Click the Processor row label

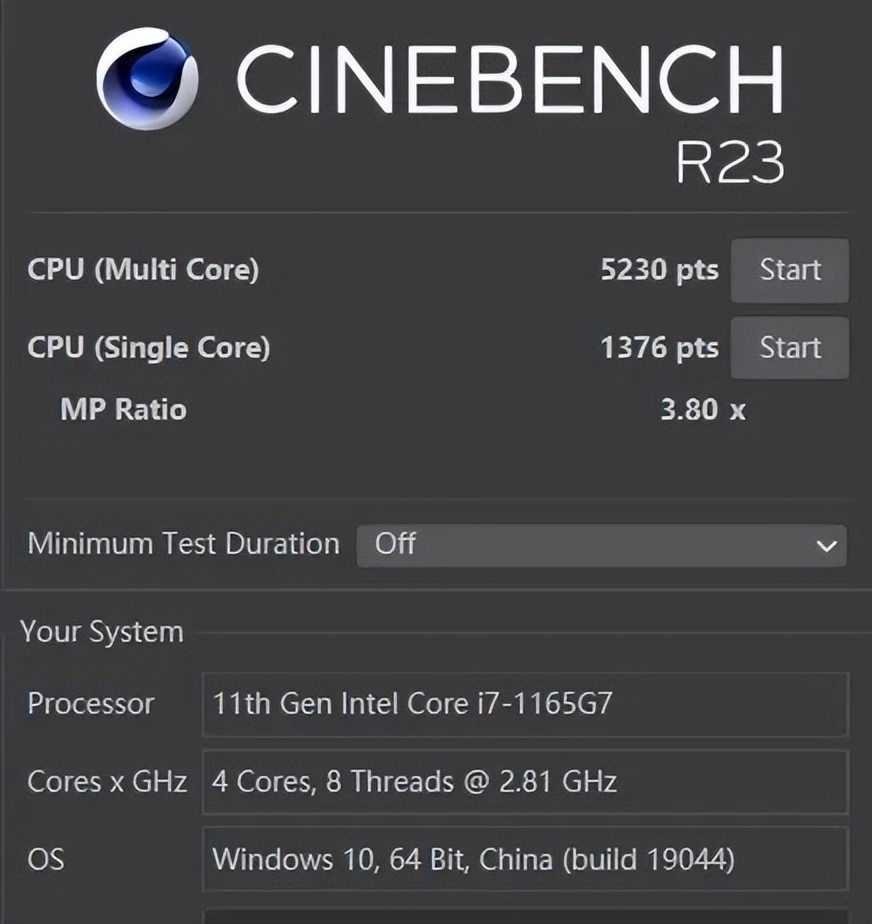coord(91,704)
